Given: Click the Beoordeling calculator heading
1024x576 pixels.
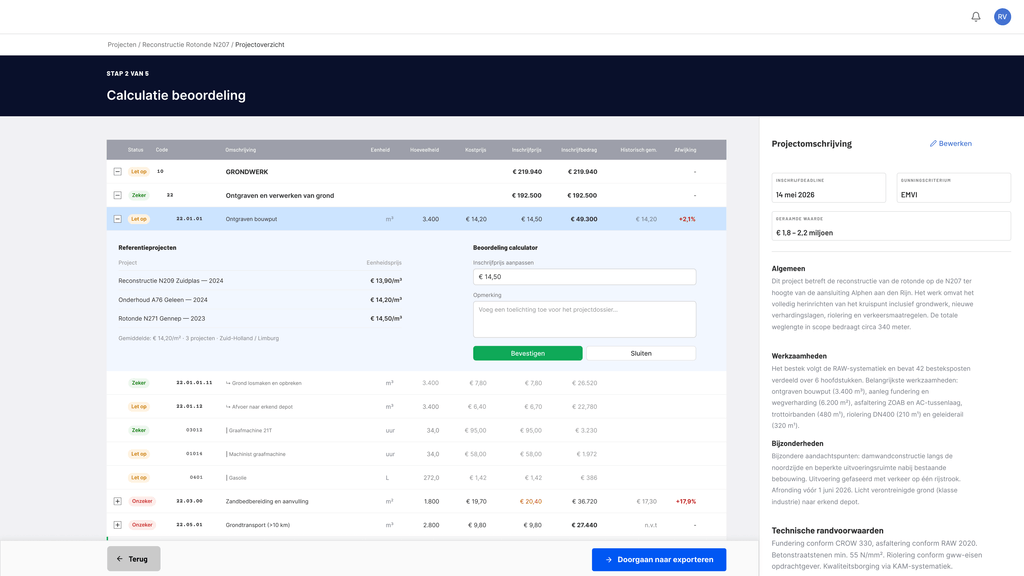Looking at the screenshot, I should [x=505, y=248].
